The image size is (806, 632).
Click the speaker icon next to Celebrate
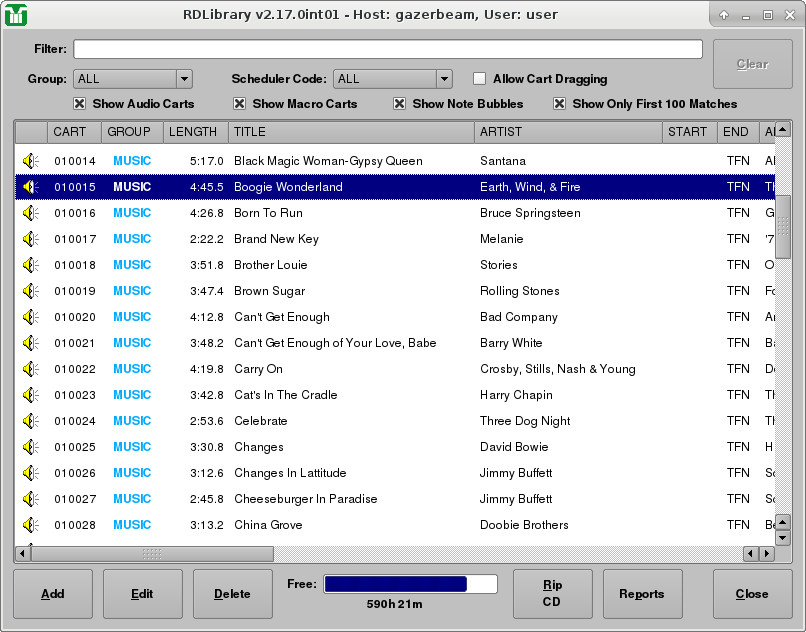pos(30,421)
